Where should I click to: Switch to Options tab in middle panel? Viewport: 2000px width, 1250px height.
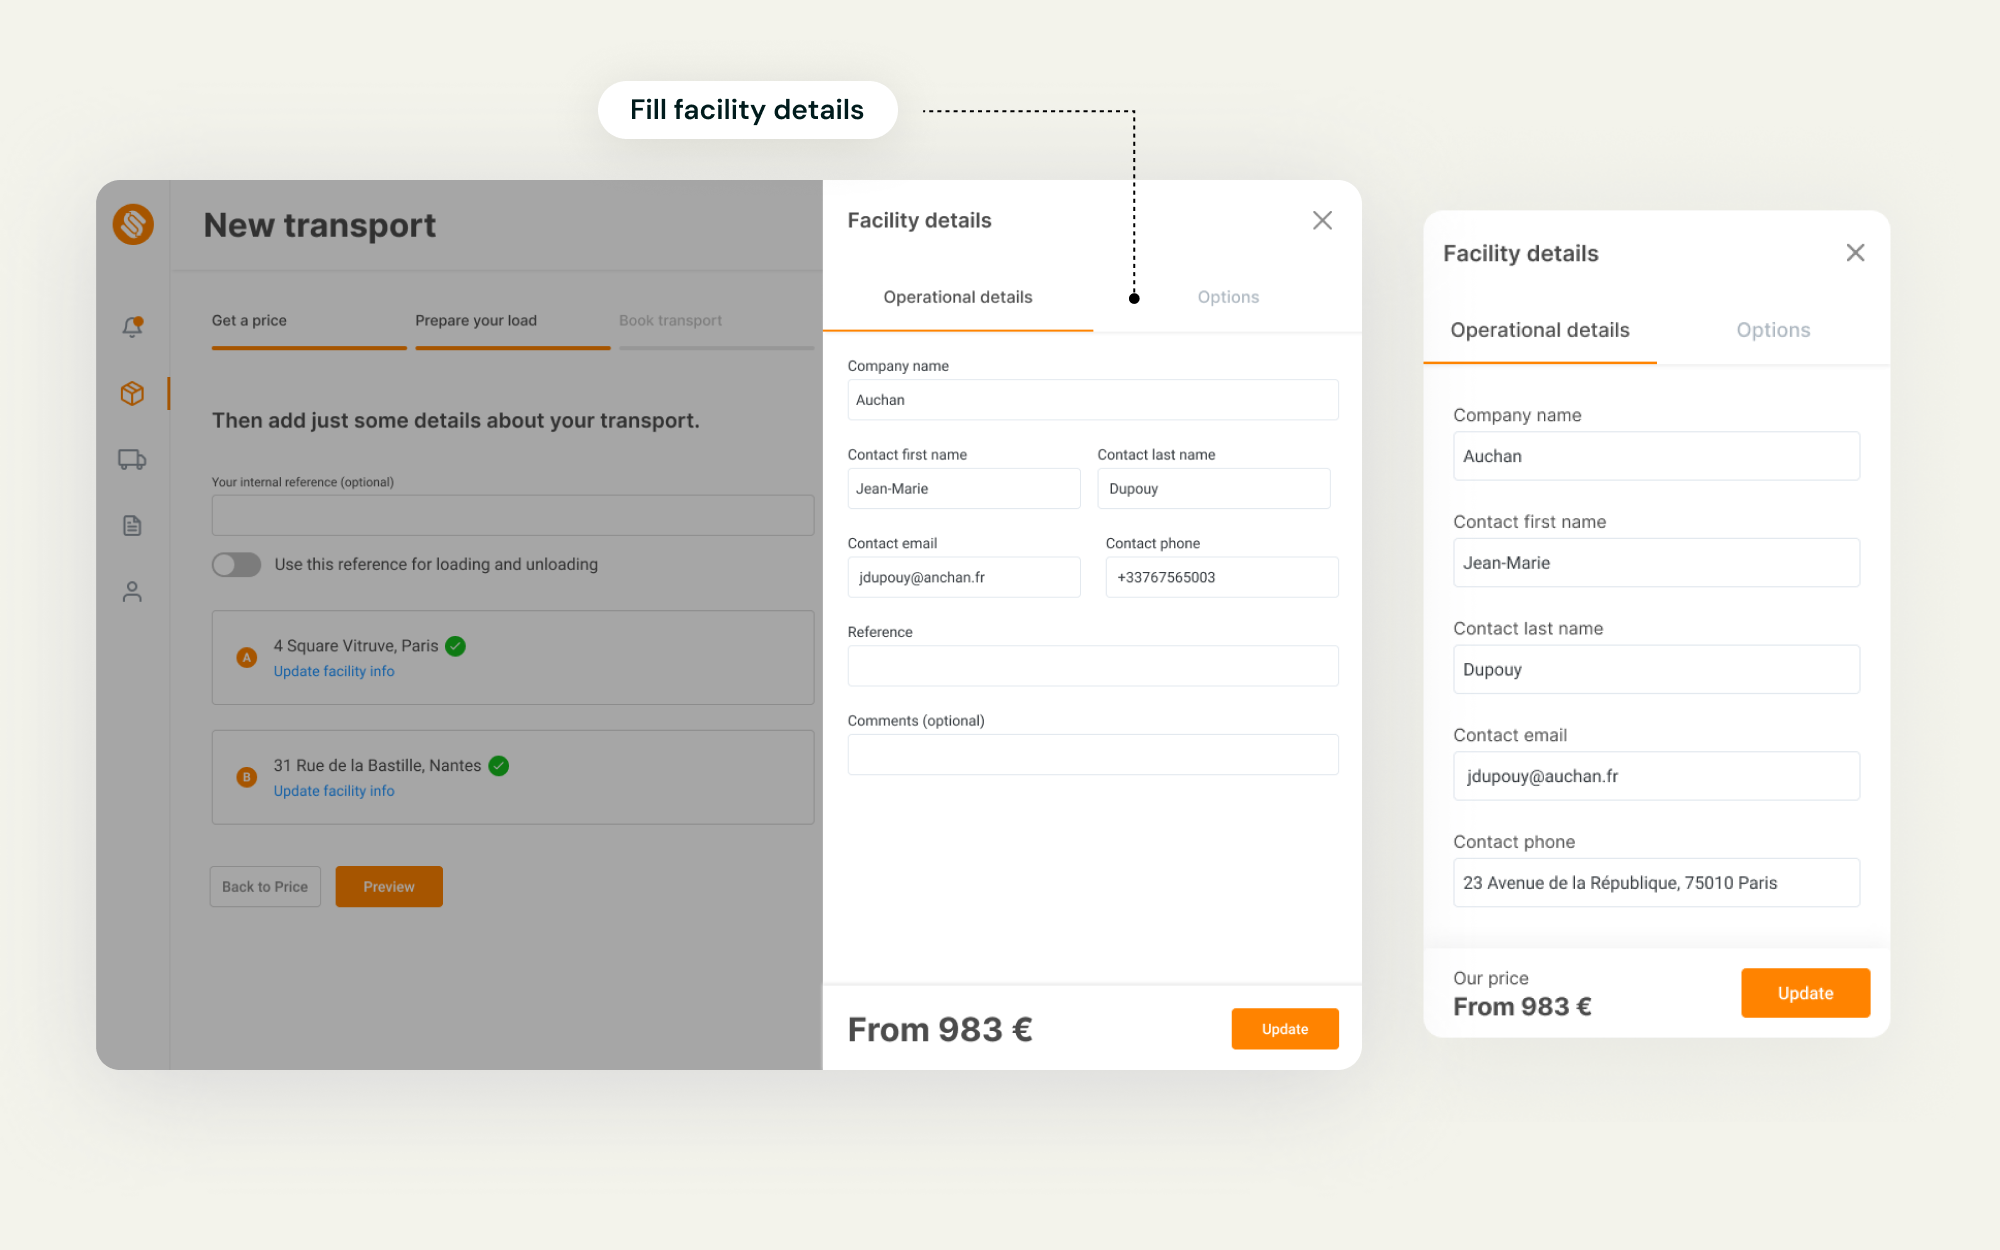[1228, 297]
